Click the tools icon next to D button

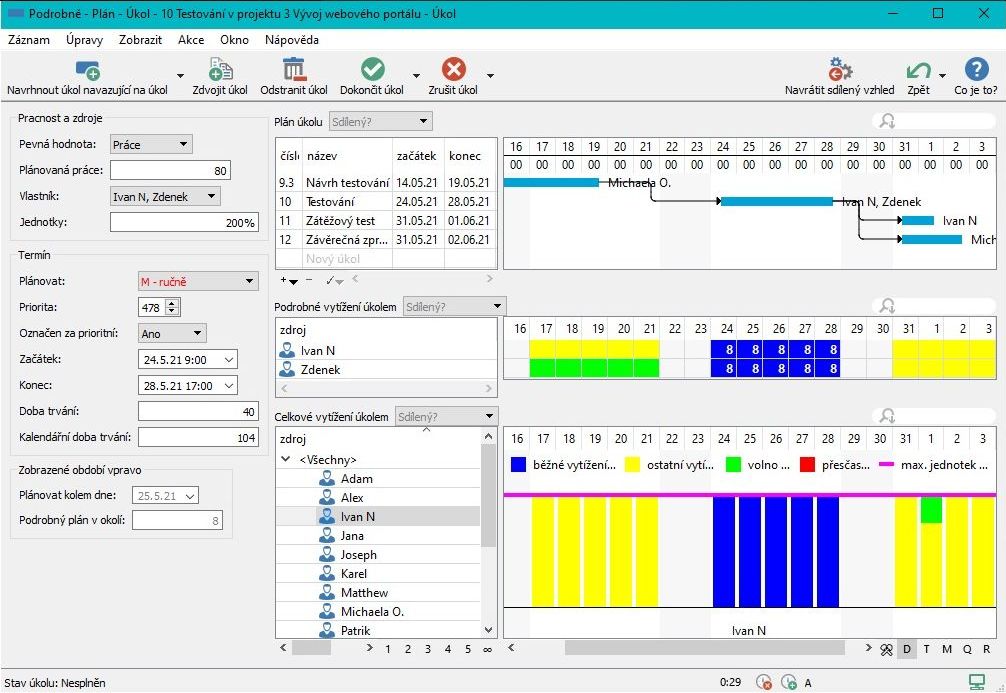tap(887, 649)
